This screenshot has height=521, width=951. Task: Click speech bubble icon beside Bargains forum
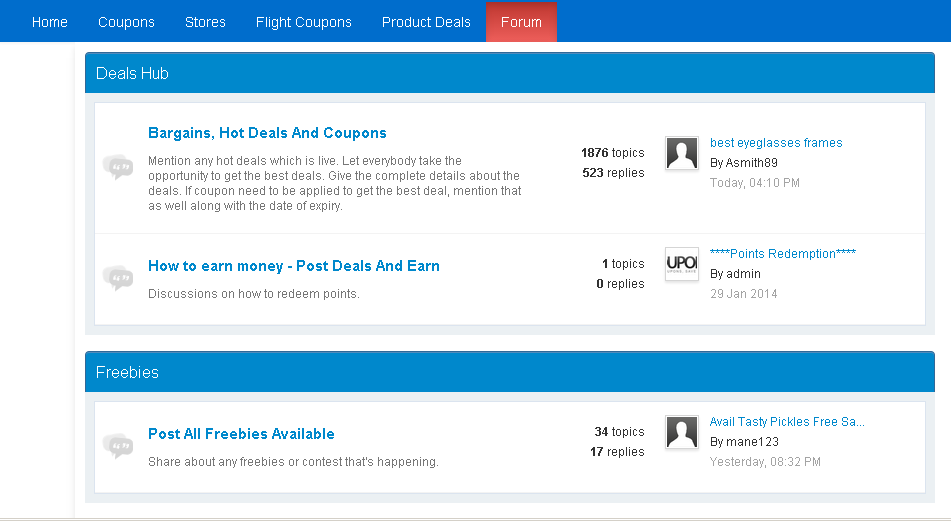coord(118,167)
